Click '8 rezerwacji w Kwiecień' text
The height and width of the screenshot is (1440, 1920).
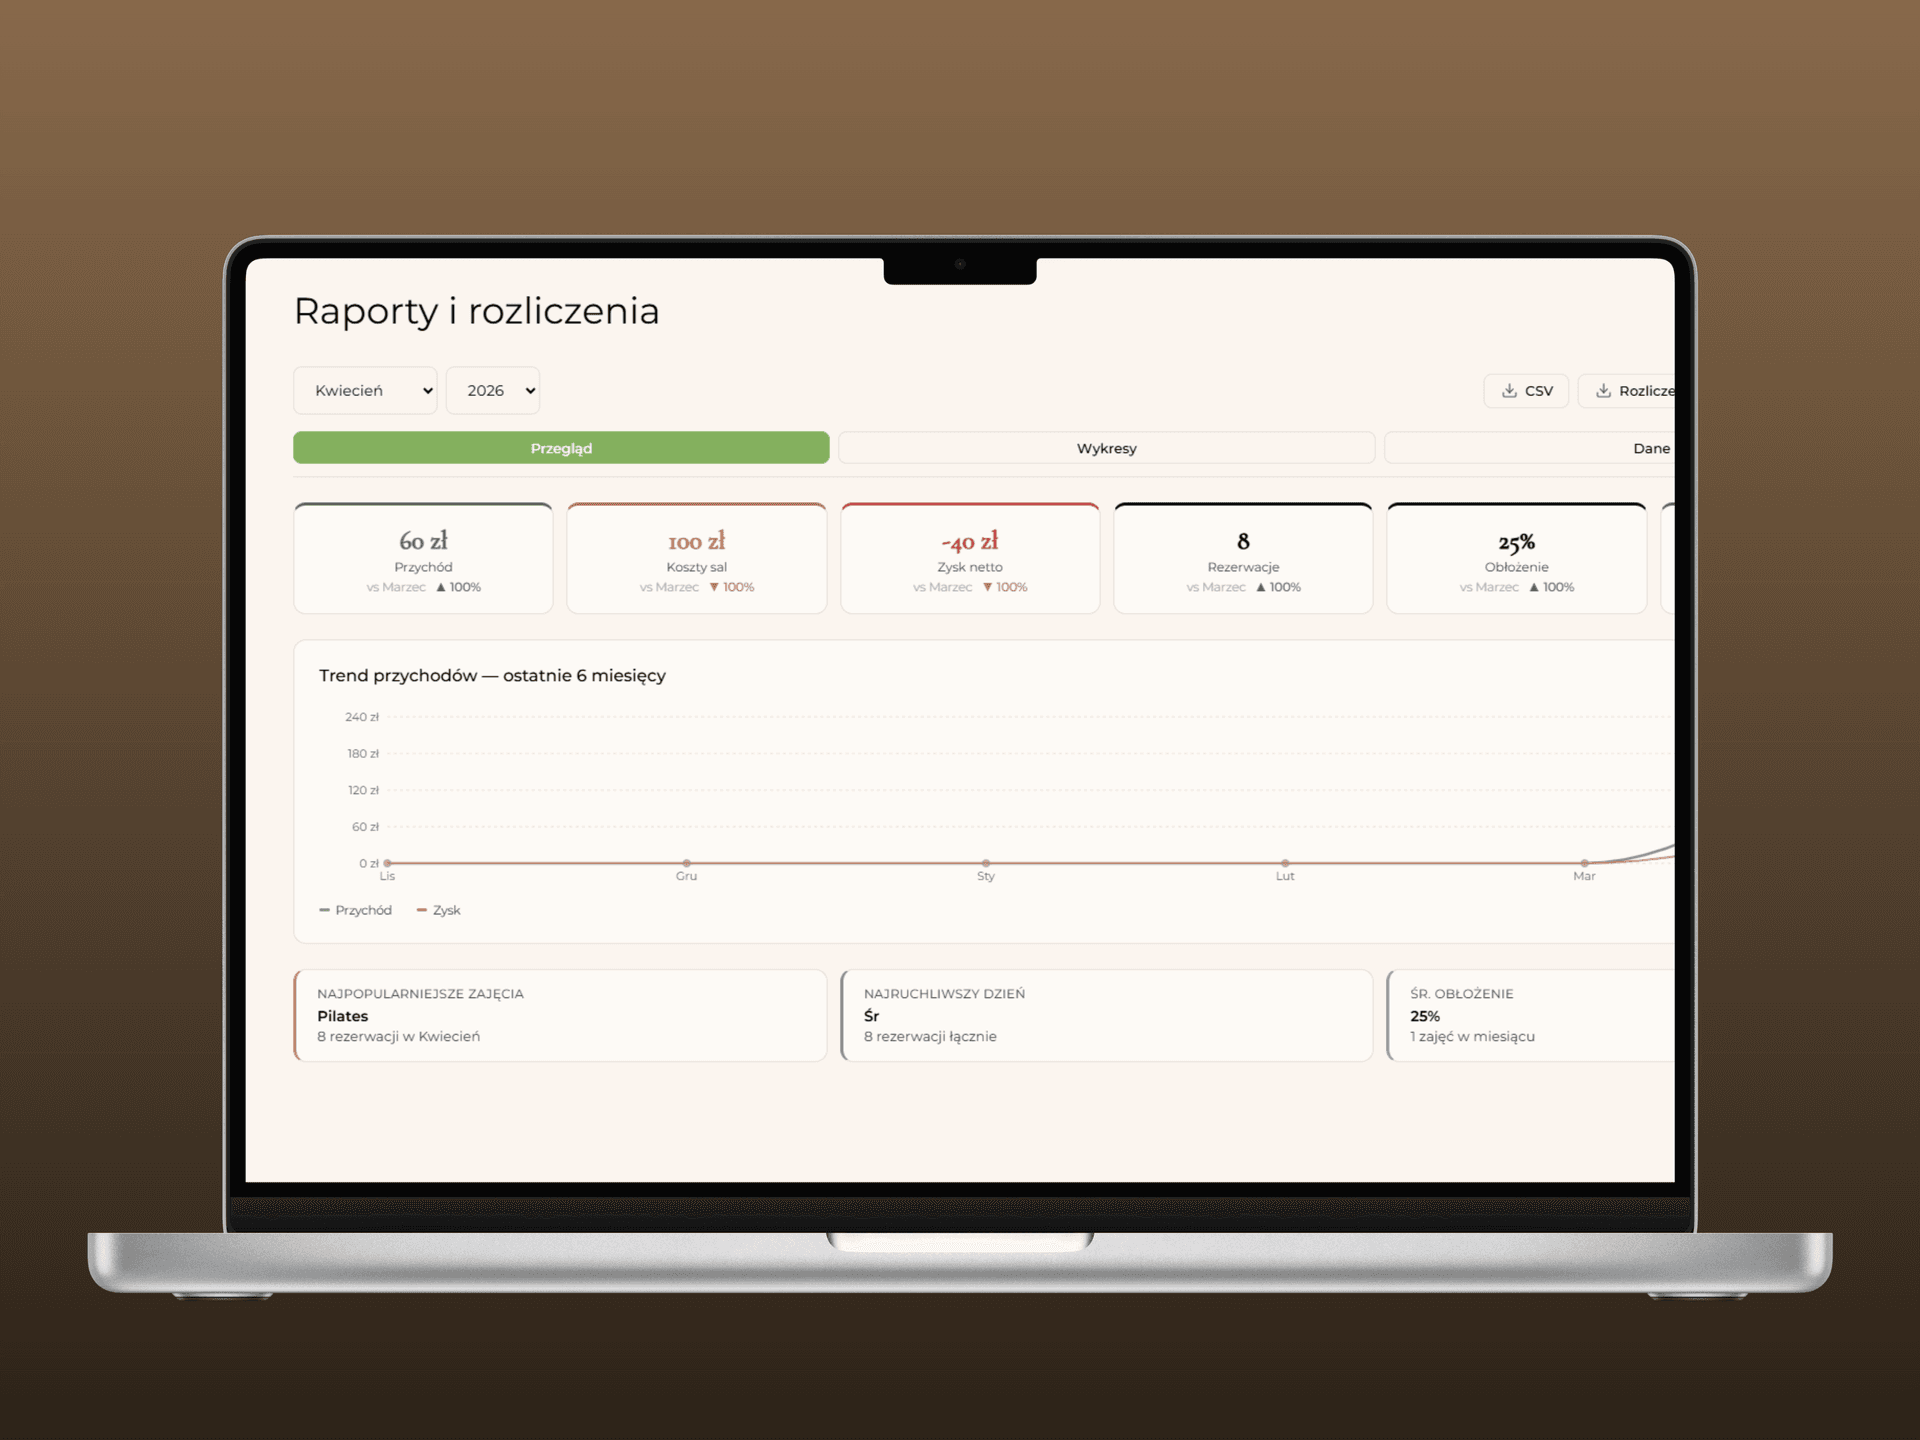coord(399,1037)
